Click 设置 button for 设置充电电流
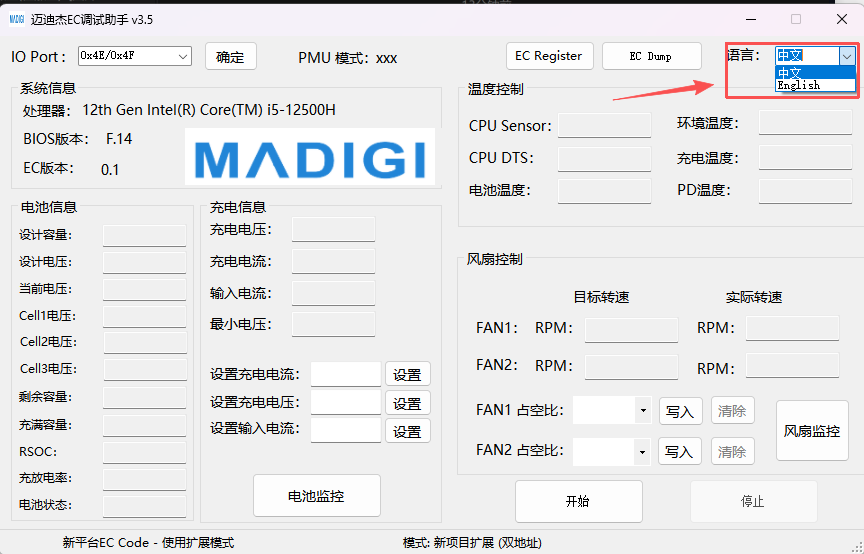 pos(408,375)
